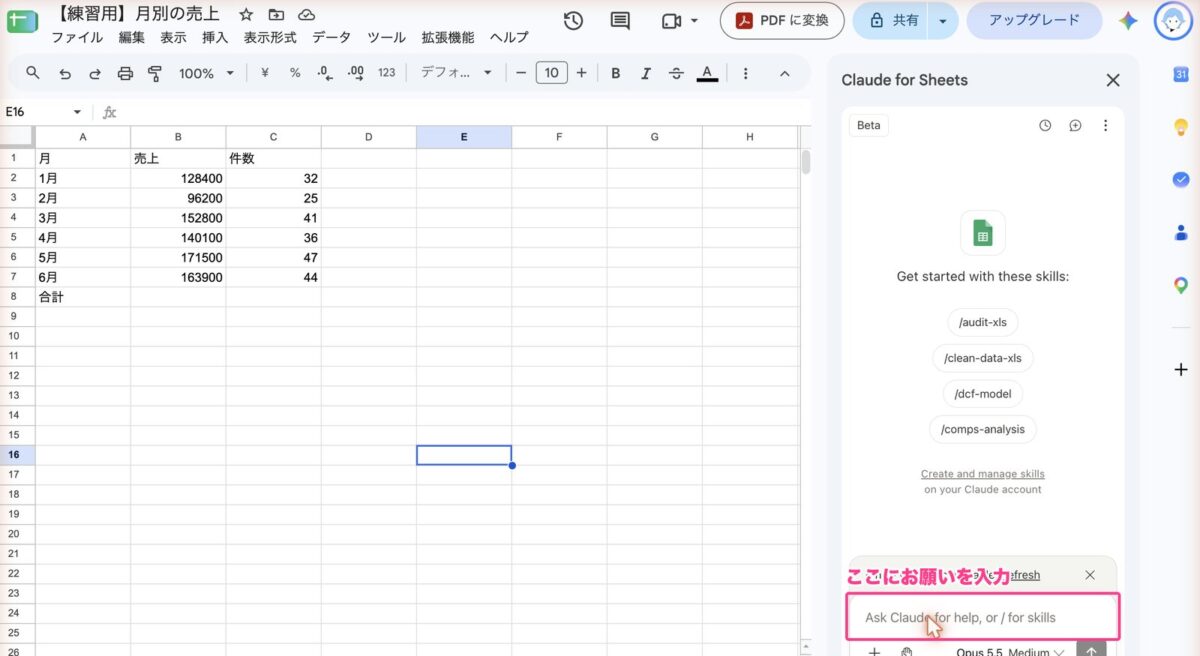Open the 拡張機能 menu
The image size is (1200, 656).
click(448, 37)
